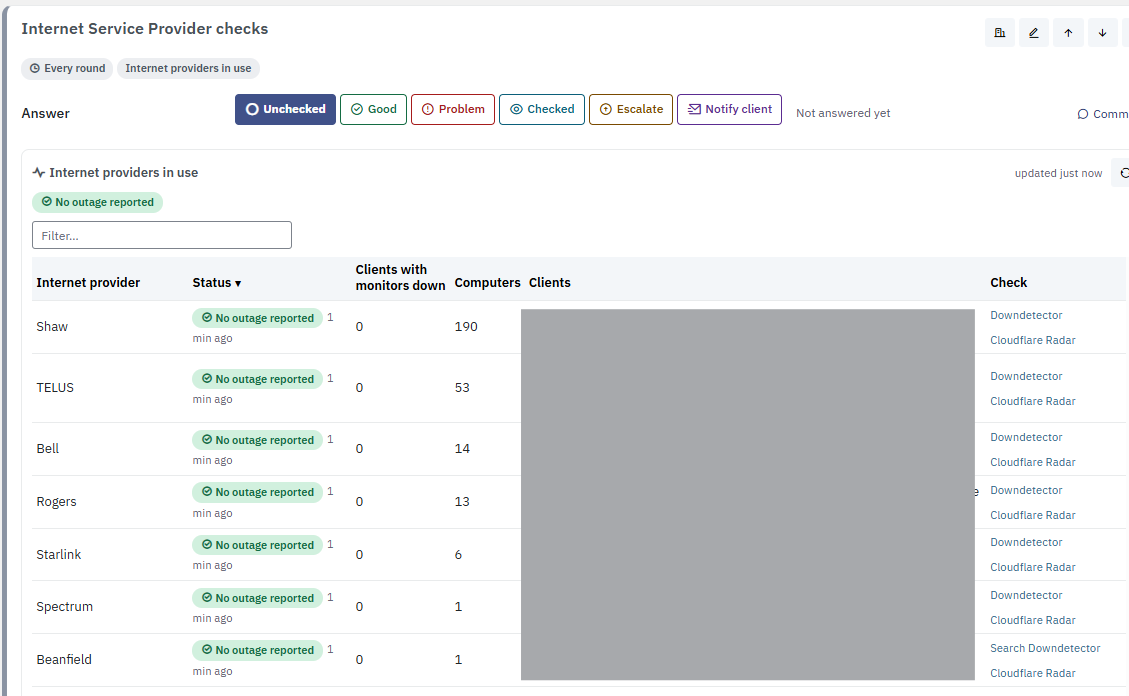Open Cloudflare Radar link for Rogers
1129x696 pixels.
click(1033, 515)
